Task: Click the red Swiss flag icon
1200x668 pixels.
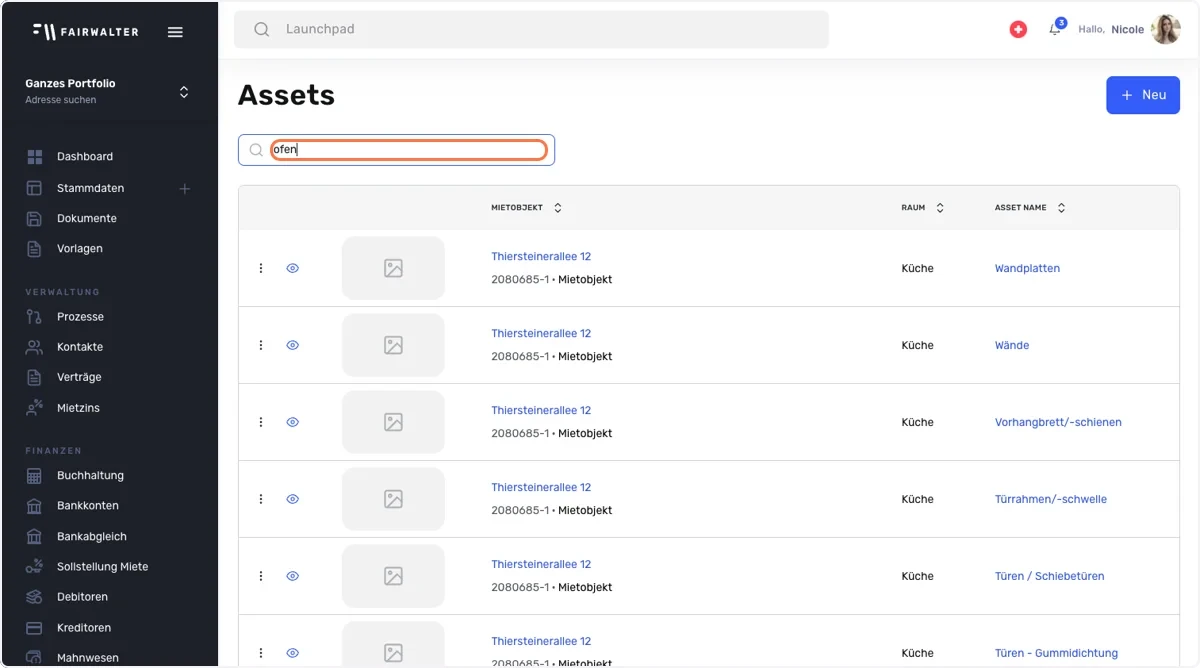Action: click(x=1018, y=30)
